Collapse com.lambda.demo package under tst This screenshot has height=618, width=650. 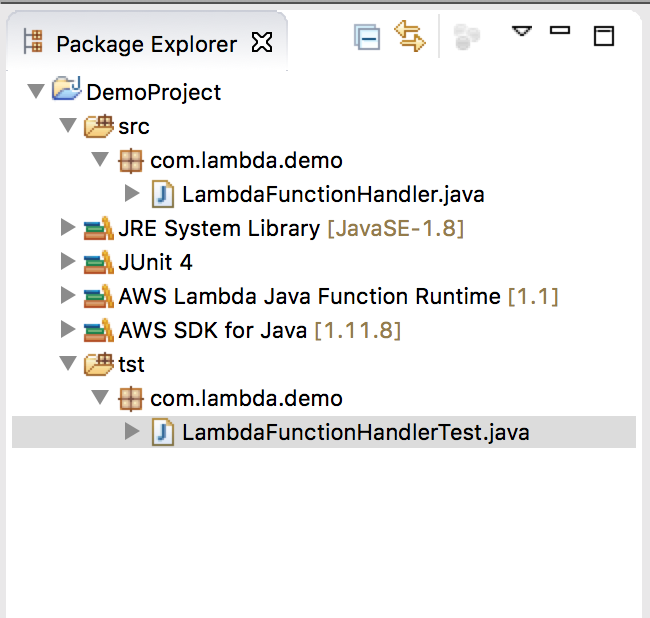[x=100, y=397]
